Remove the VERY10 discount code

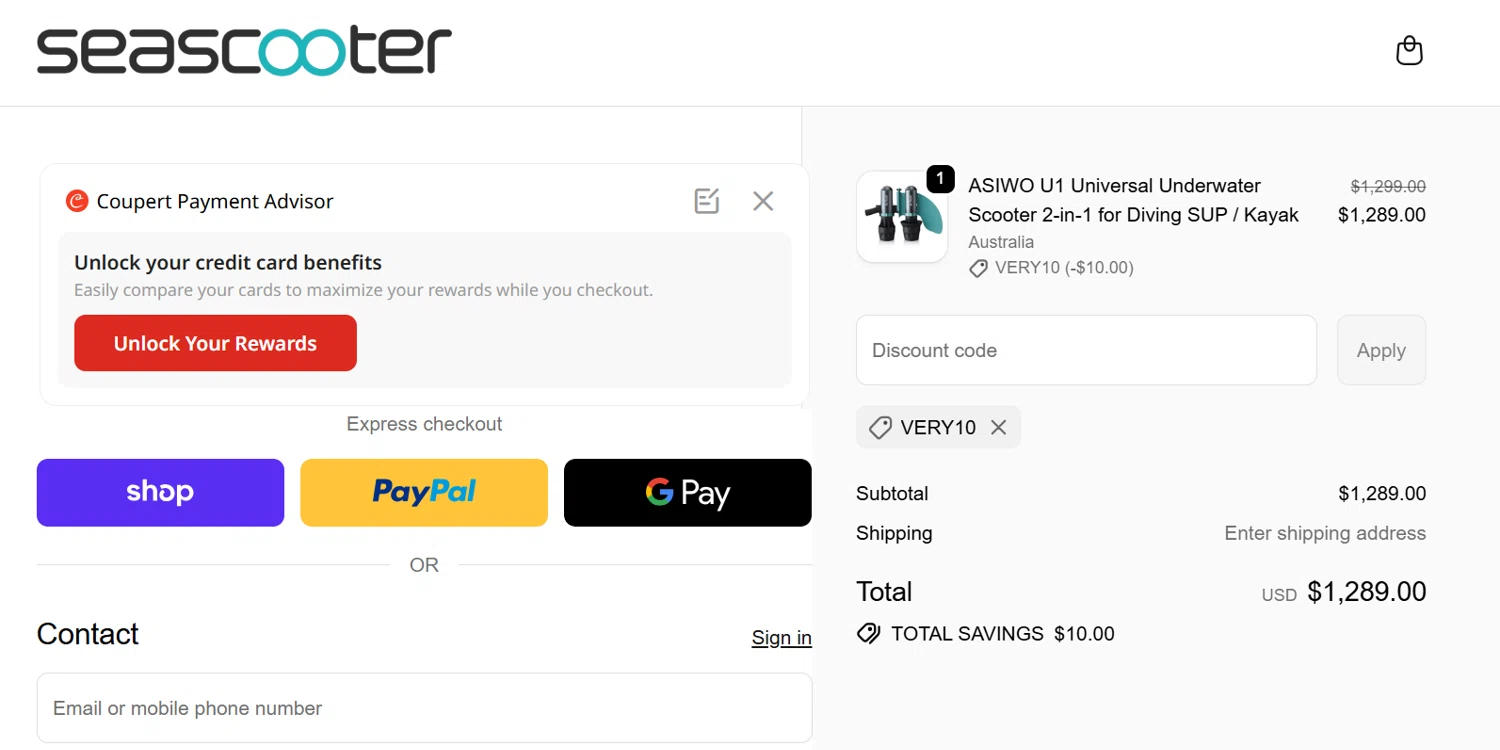(998, 427)
